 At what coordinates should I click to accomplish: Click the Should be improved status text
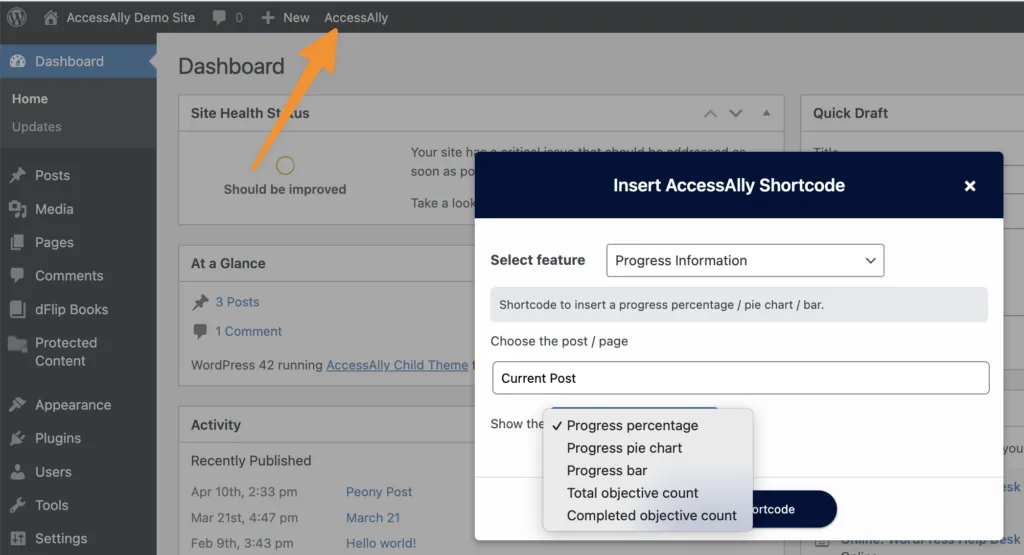pyautogui.click(x=285, y=189)
